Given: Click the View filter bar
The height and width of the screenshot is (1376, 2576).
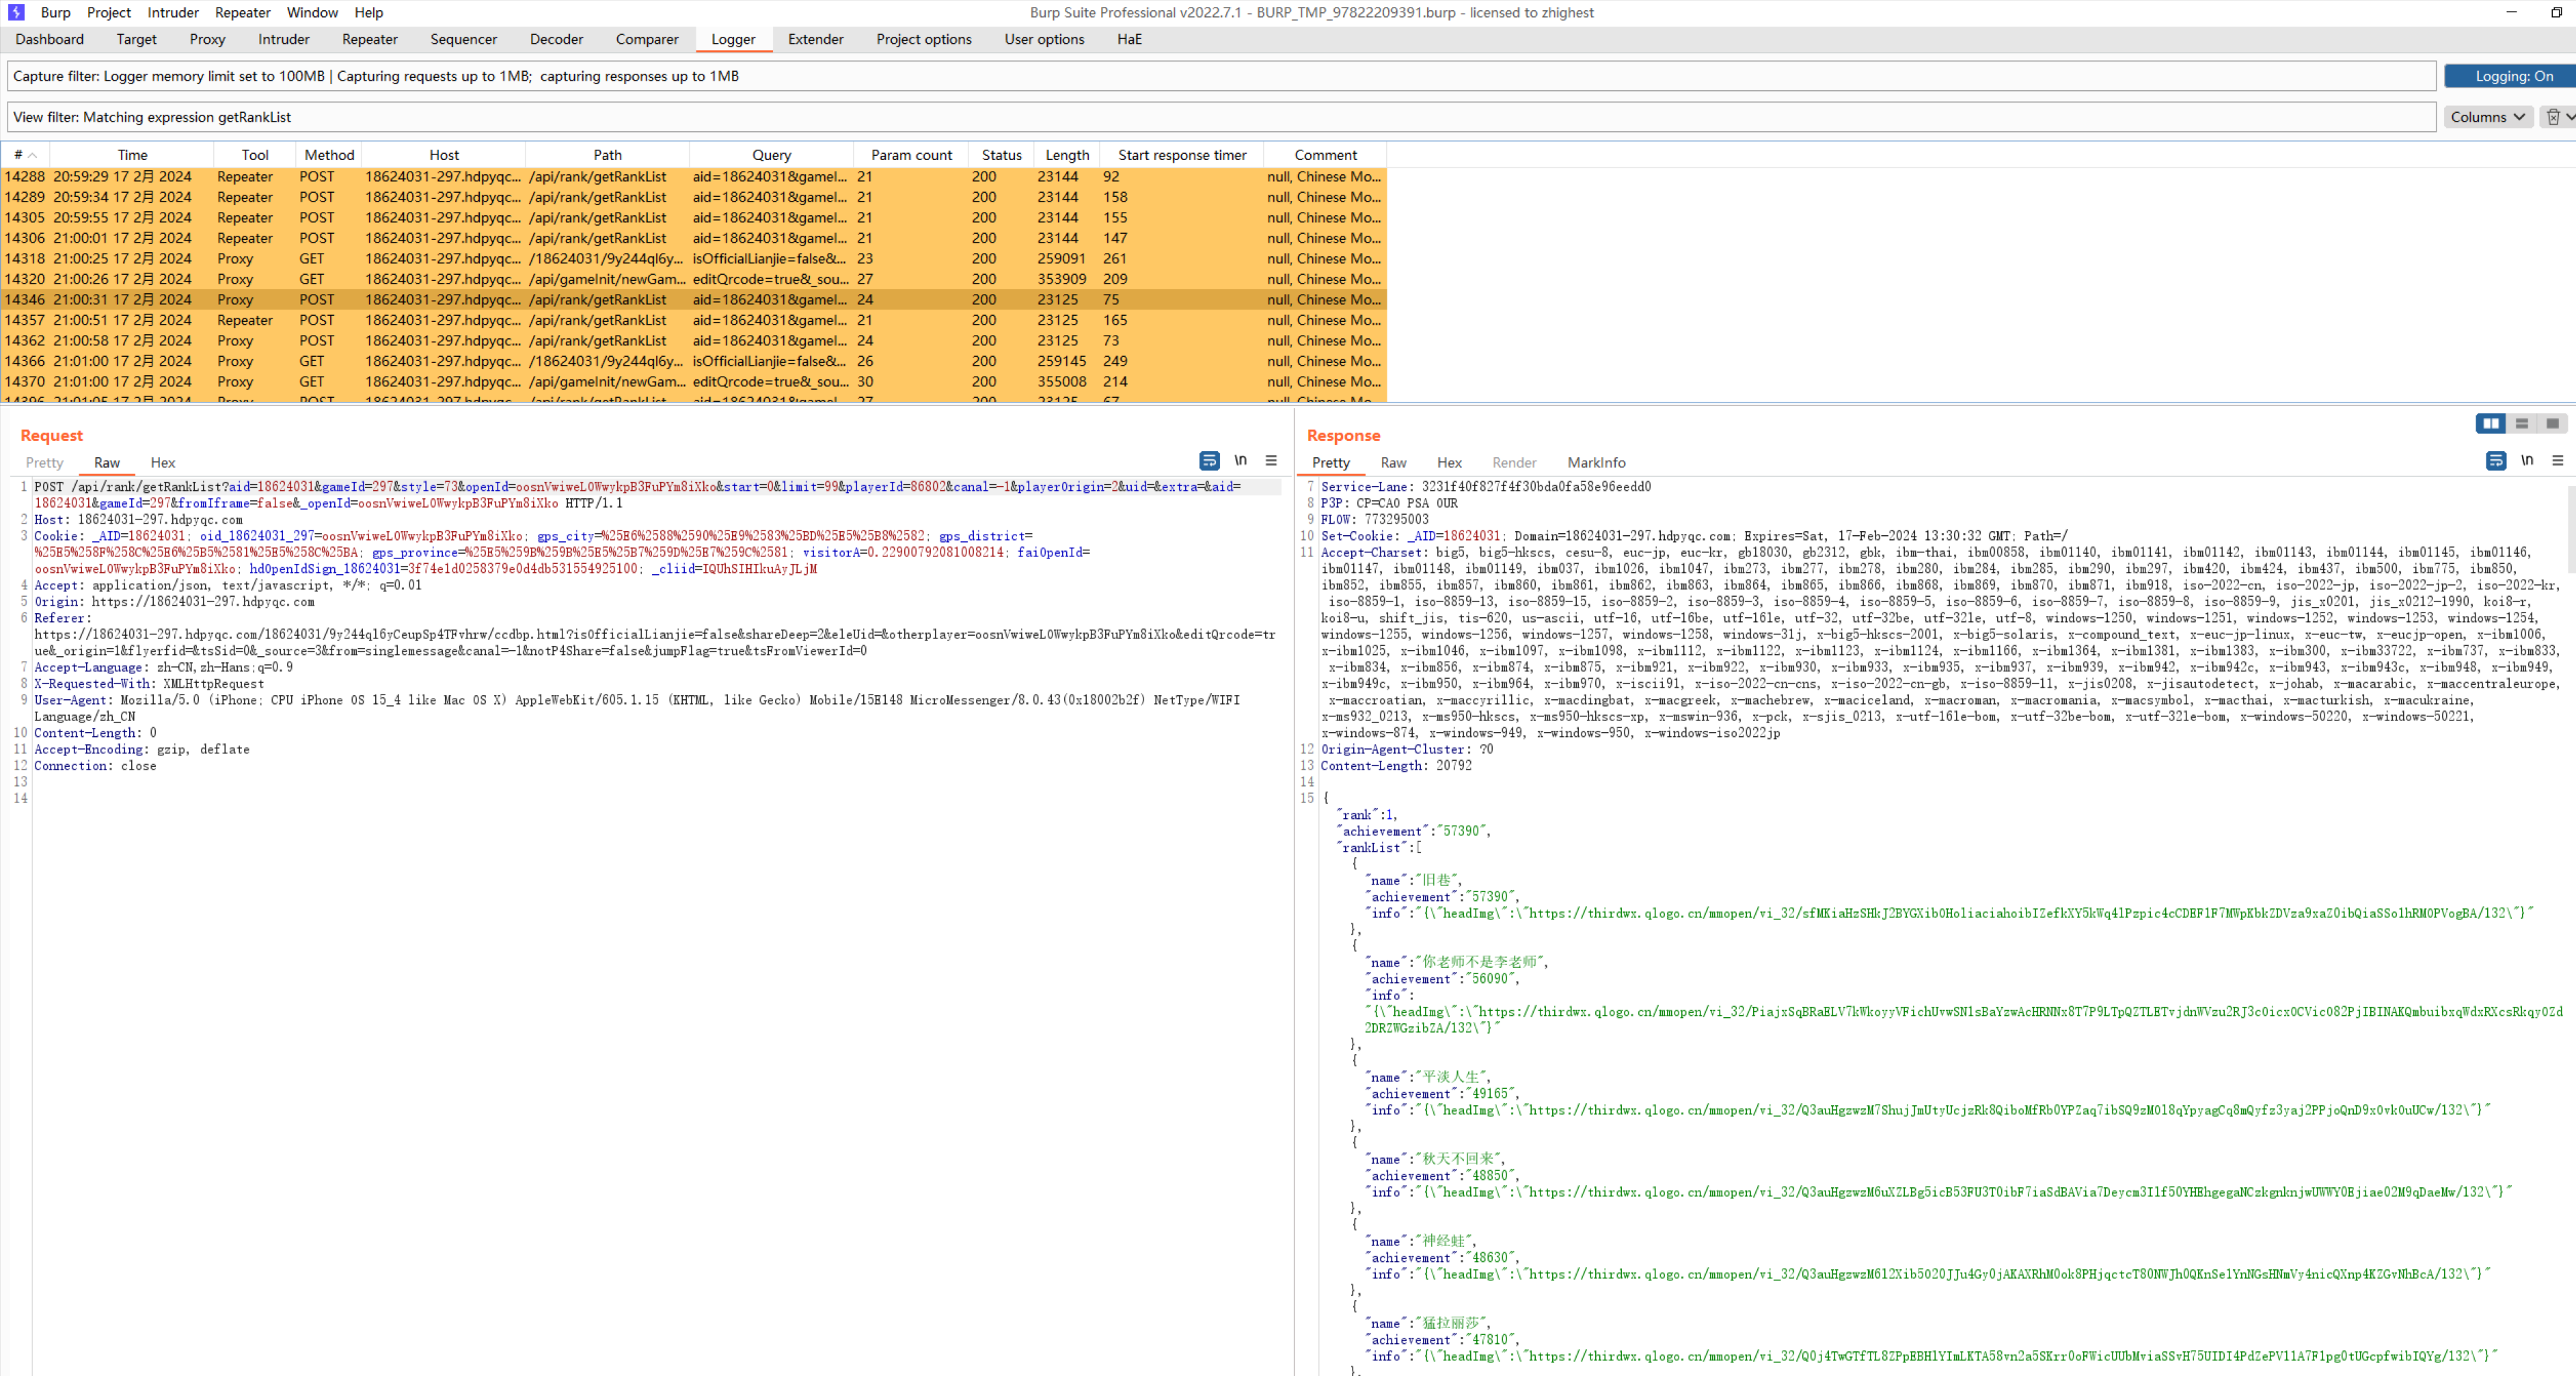Looking at the screenshot, I should tap(1220, 117).
